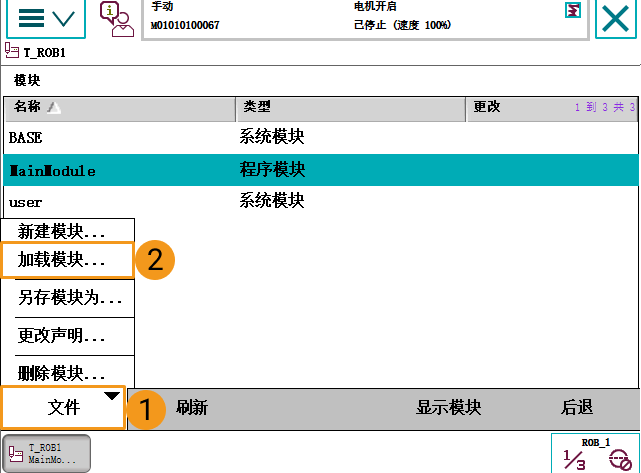Select the user module row

321,202
